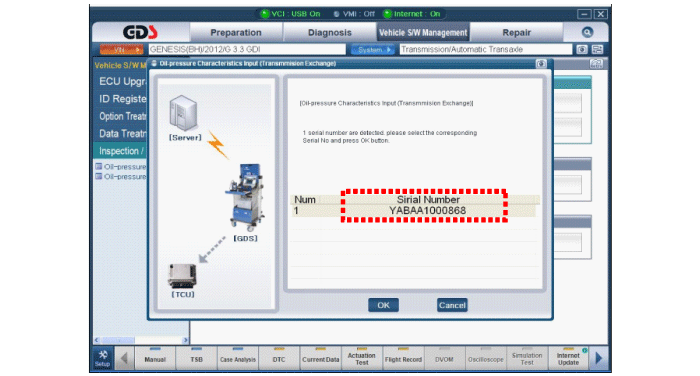Screen dimensions: 700x376
Task: Click the dialog title bar camera icon
Action: click(x=541, y=64)
